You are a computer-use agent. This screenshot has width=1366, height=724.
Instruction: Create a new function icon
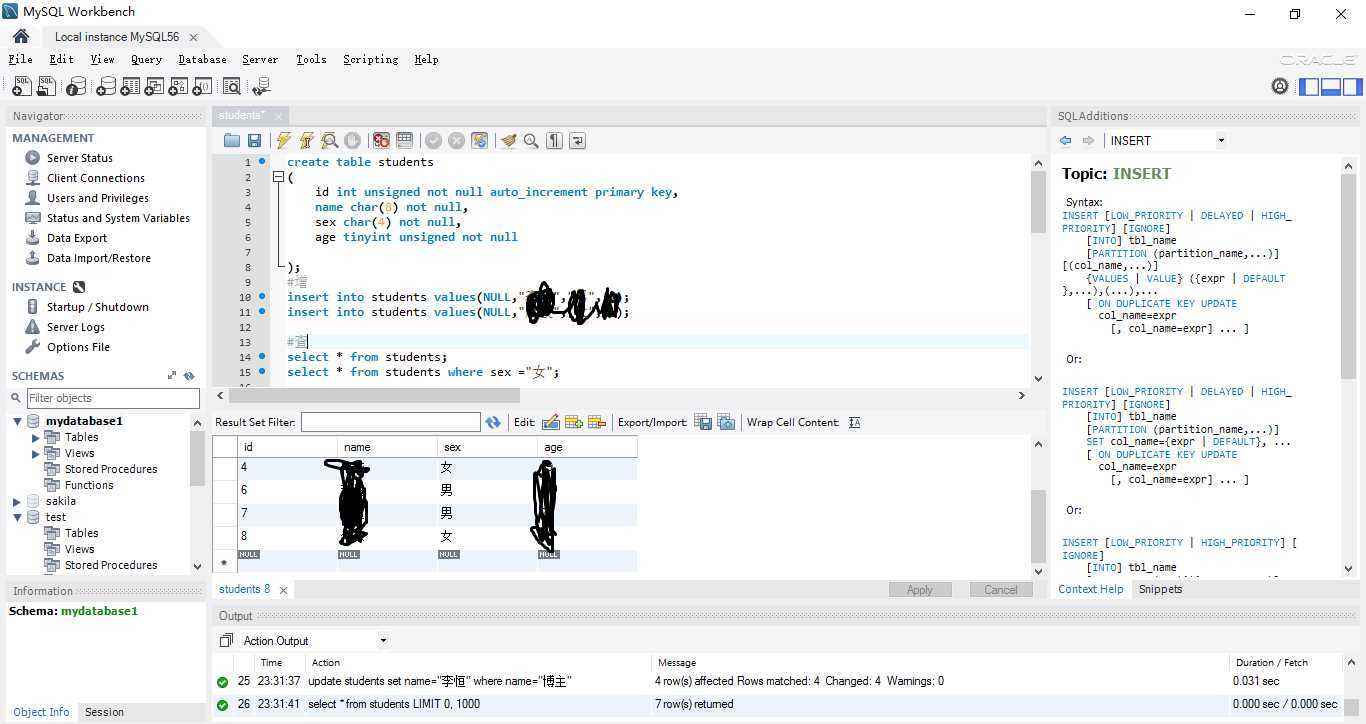point(202,87)
